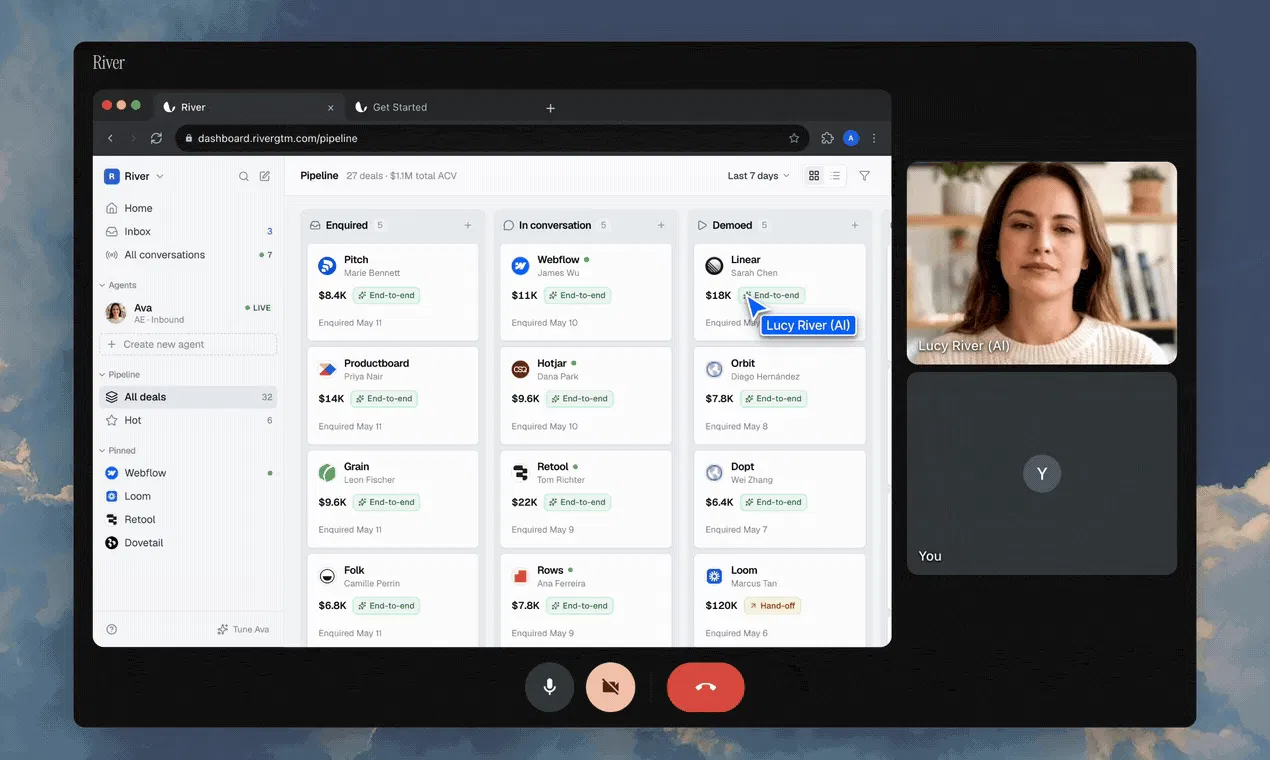Mute the microphone in call controls
1270x760 pixels.
pos(549,687)
